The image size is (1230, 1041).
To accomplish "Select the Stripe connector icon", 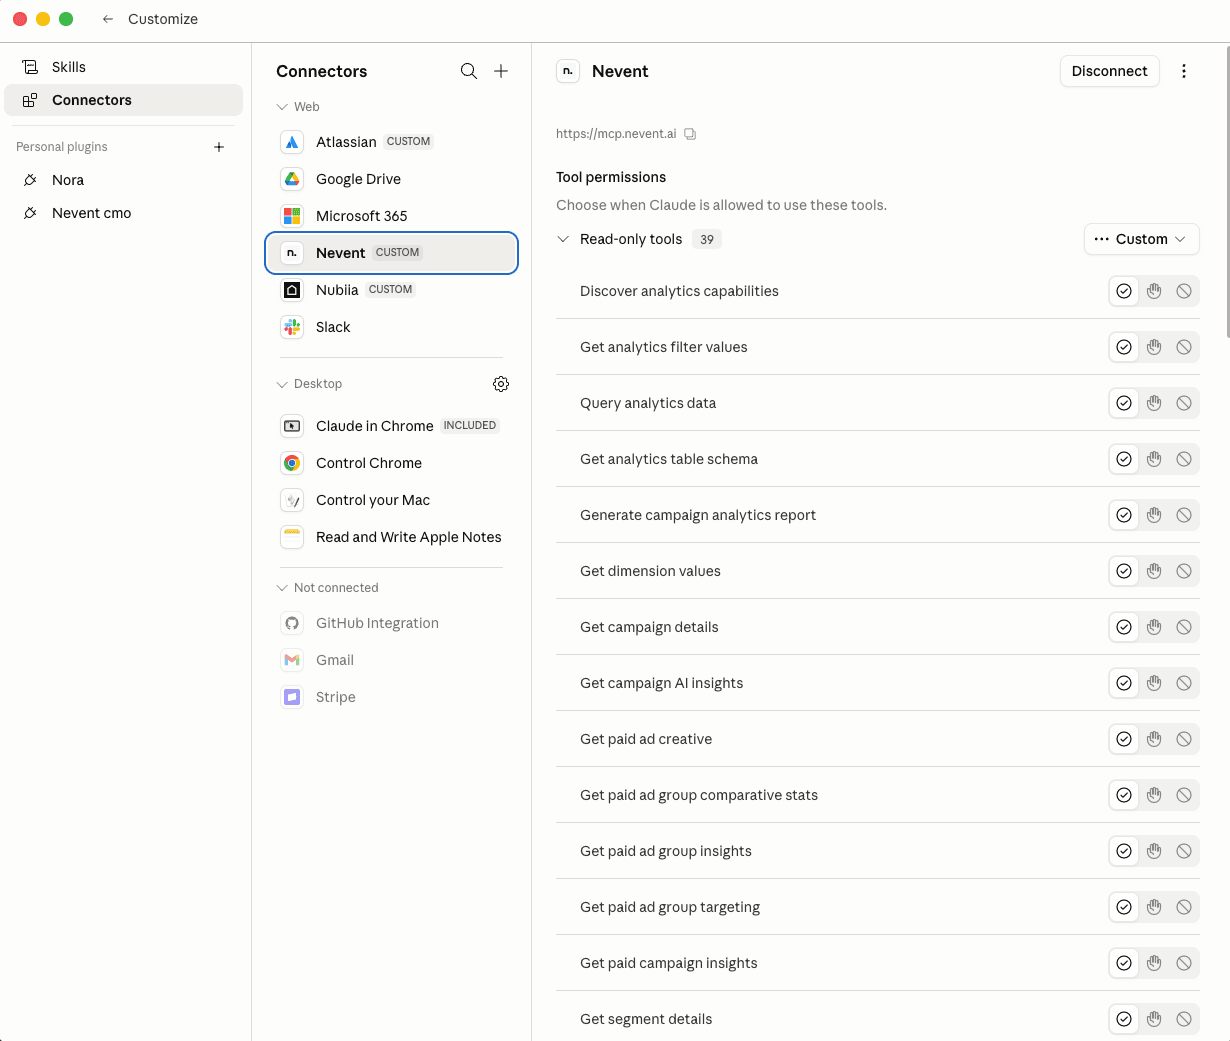I will click(292, 697).
